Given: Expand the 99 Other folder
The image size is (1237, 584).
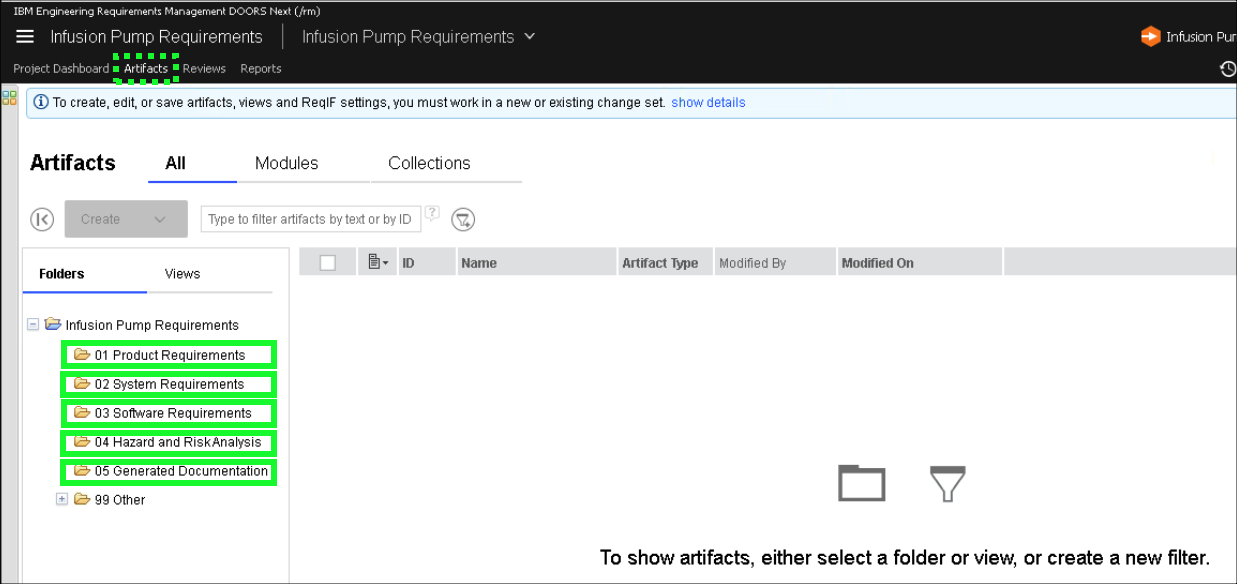Looking at the screenshot, I should (62, 500).
